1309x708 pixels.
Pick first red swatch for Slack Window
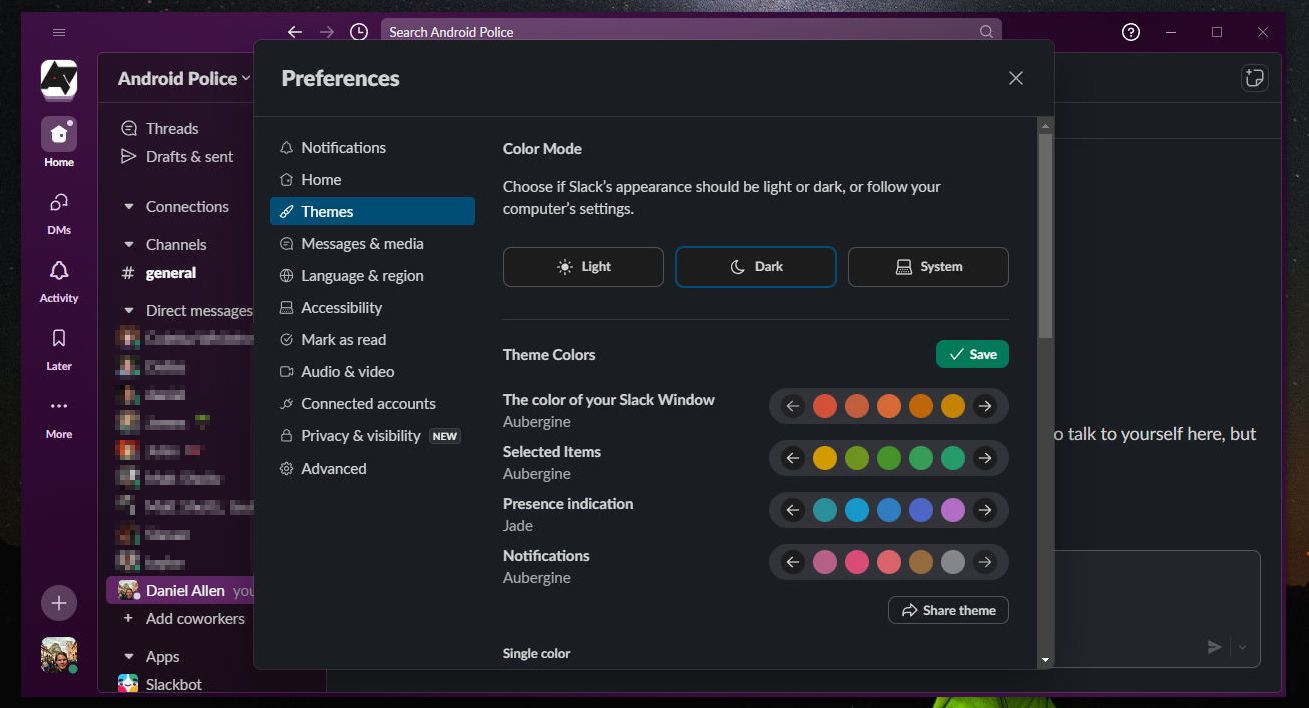click(x=825, y=406)
